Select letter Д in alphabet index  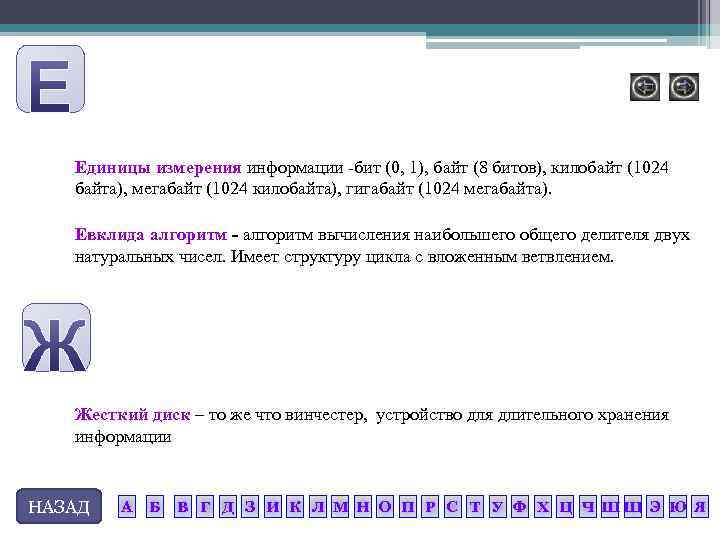[228, 506]
